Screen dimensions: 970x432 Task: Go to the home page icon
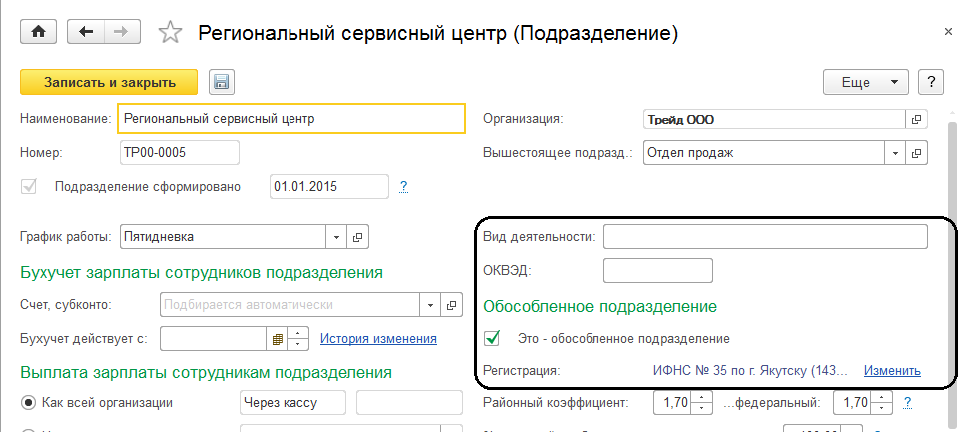38,32
